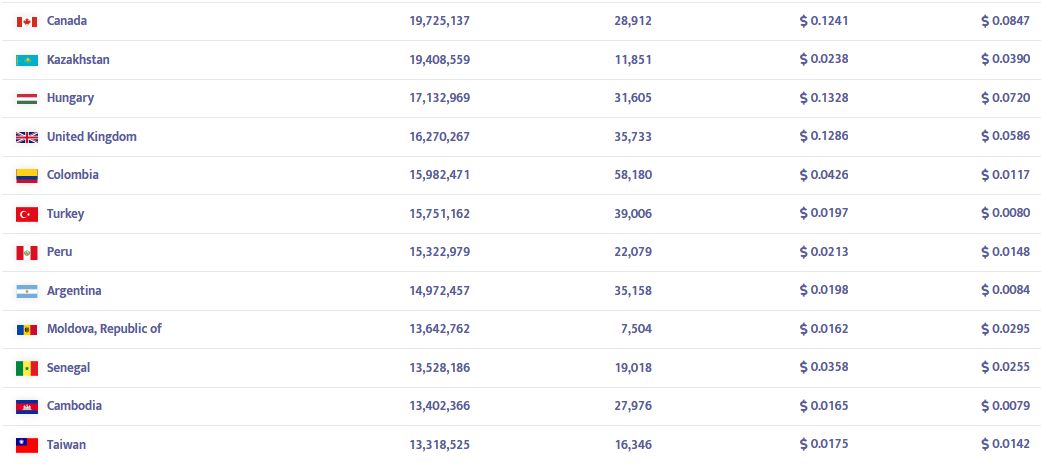Select the Taiwan country name

(66, 445)
